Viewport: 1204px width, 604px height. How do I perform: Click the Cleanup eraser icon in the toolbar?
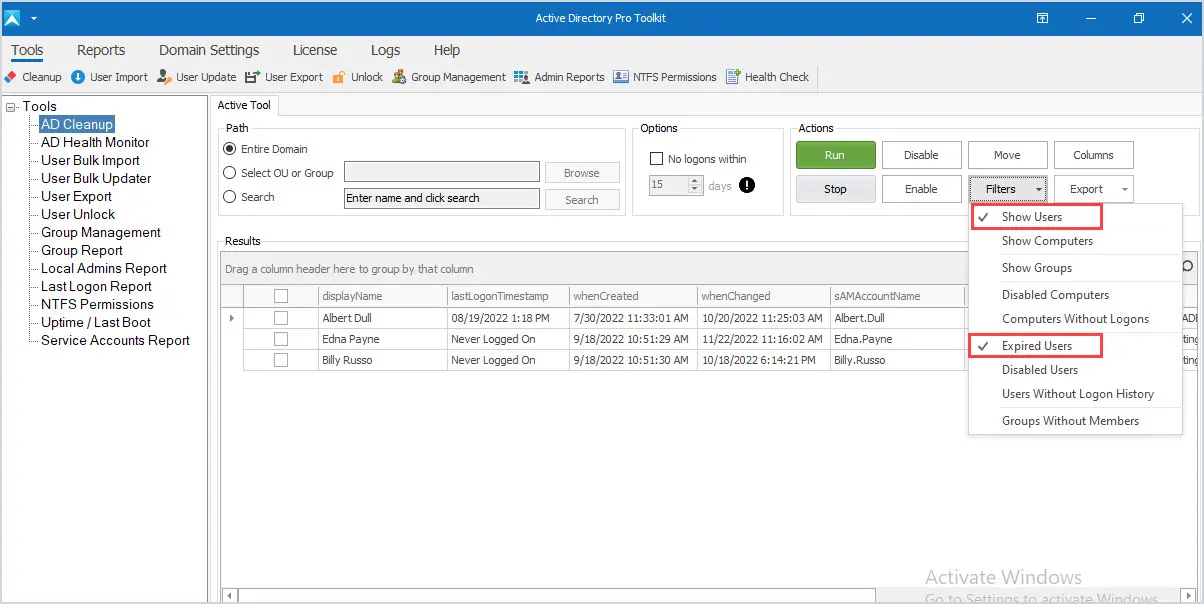[x=10, y=77]
